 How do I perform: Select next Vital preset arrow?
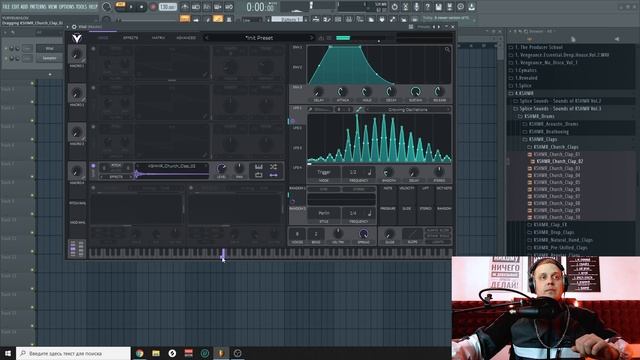(312, 38)
